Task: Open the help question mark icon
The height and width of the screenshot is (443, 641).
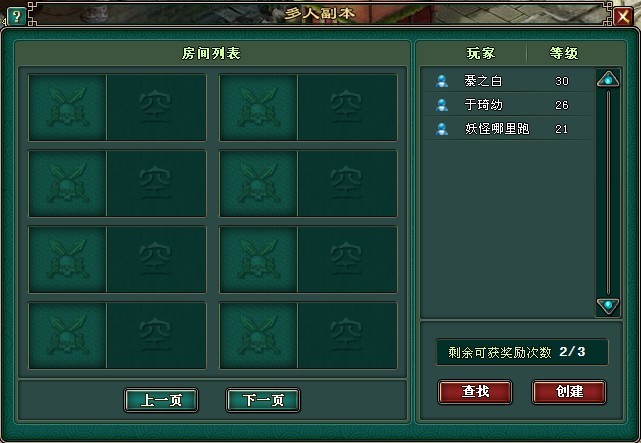Action: [x=16, y=16]
